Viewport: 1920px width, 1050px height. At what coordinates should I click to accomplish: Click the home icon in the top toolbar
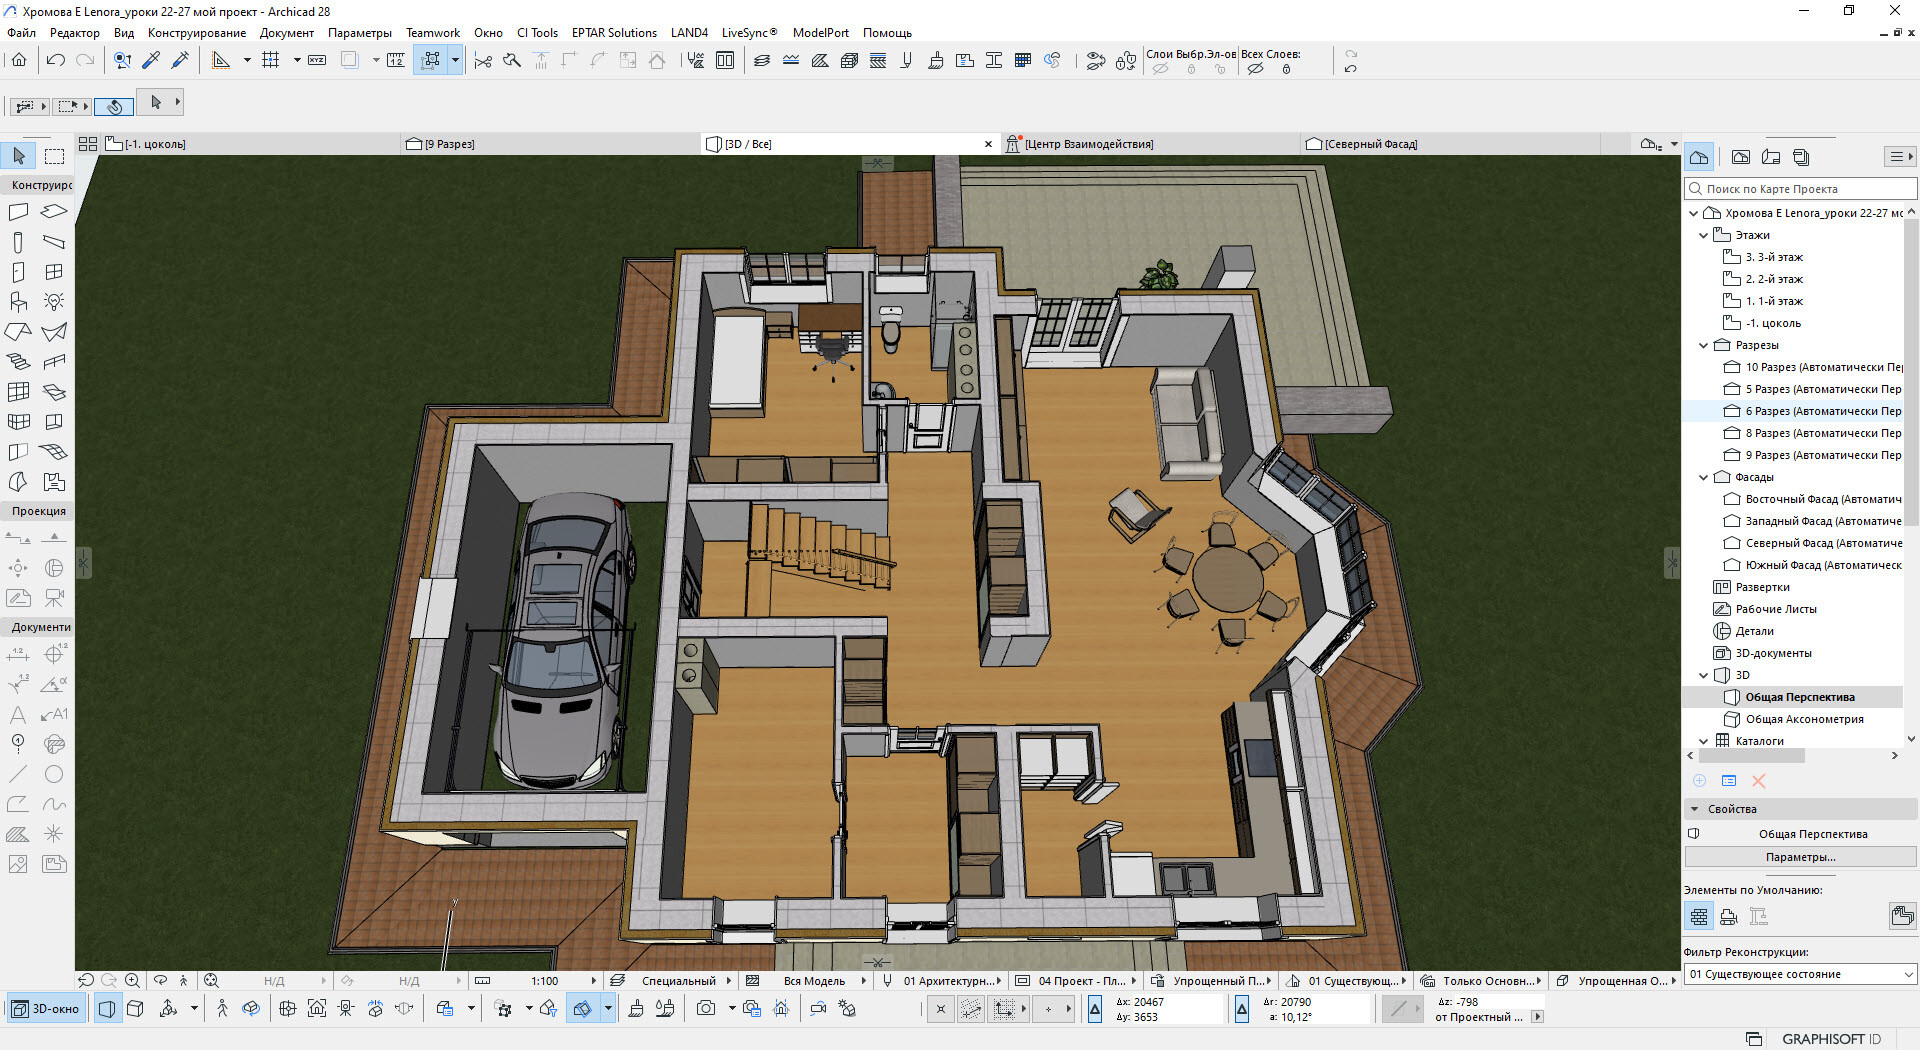click(19, 60)
